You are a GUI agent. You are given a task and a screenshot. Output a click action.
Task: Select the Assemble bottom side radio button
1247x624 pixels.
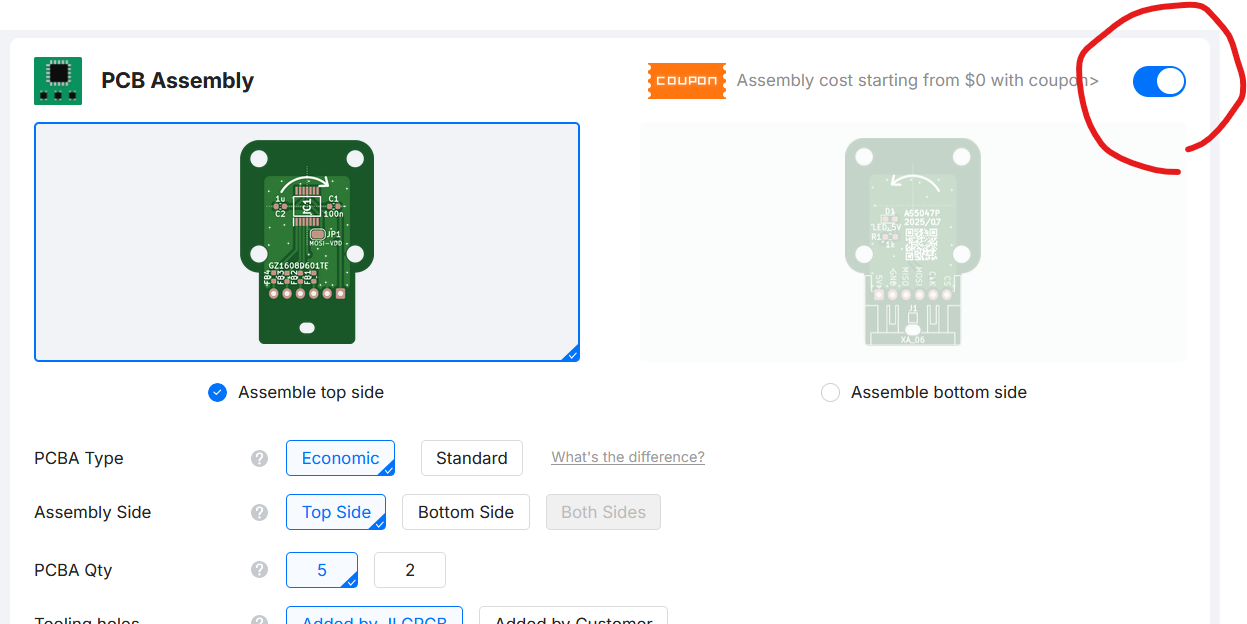[x=830, y=393]
